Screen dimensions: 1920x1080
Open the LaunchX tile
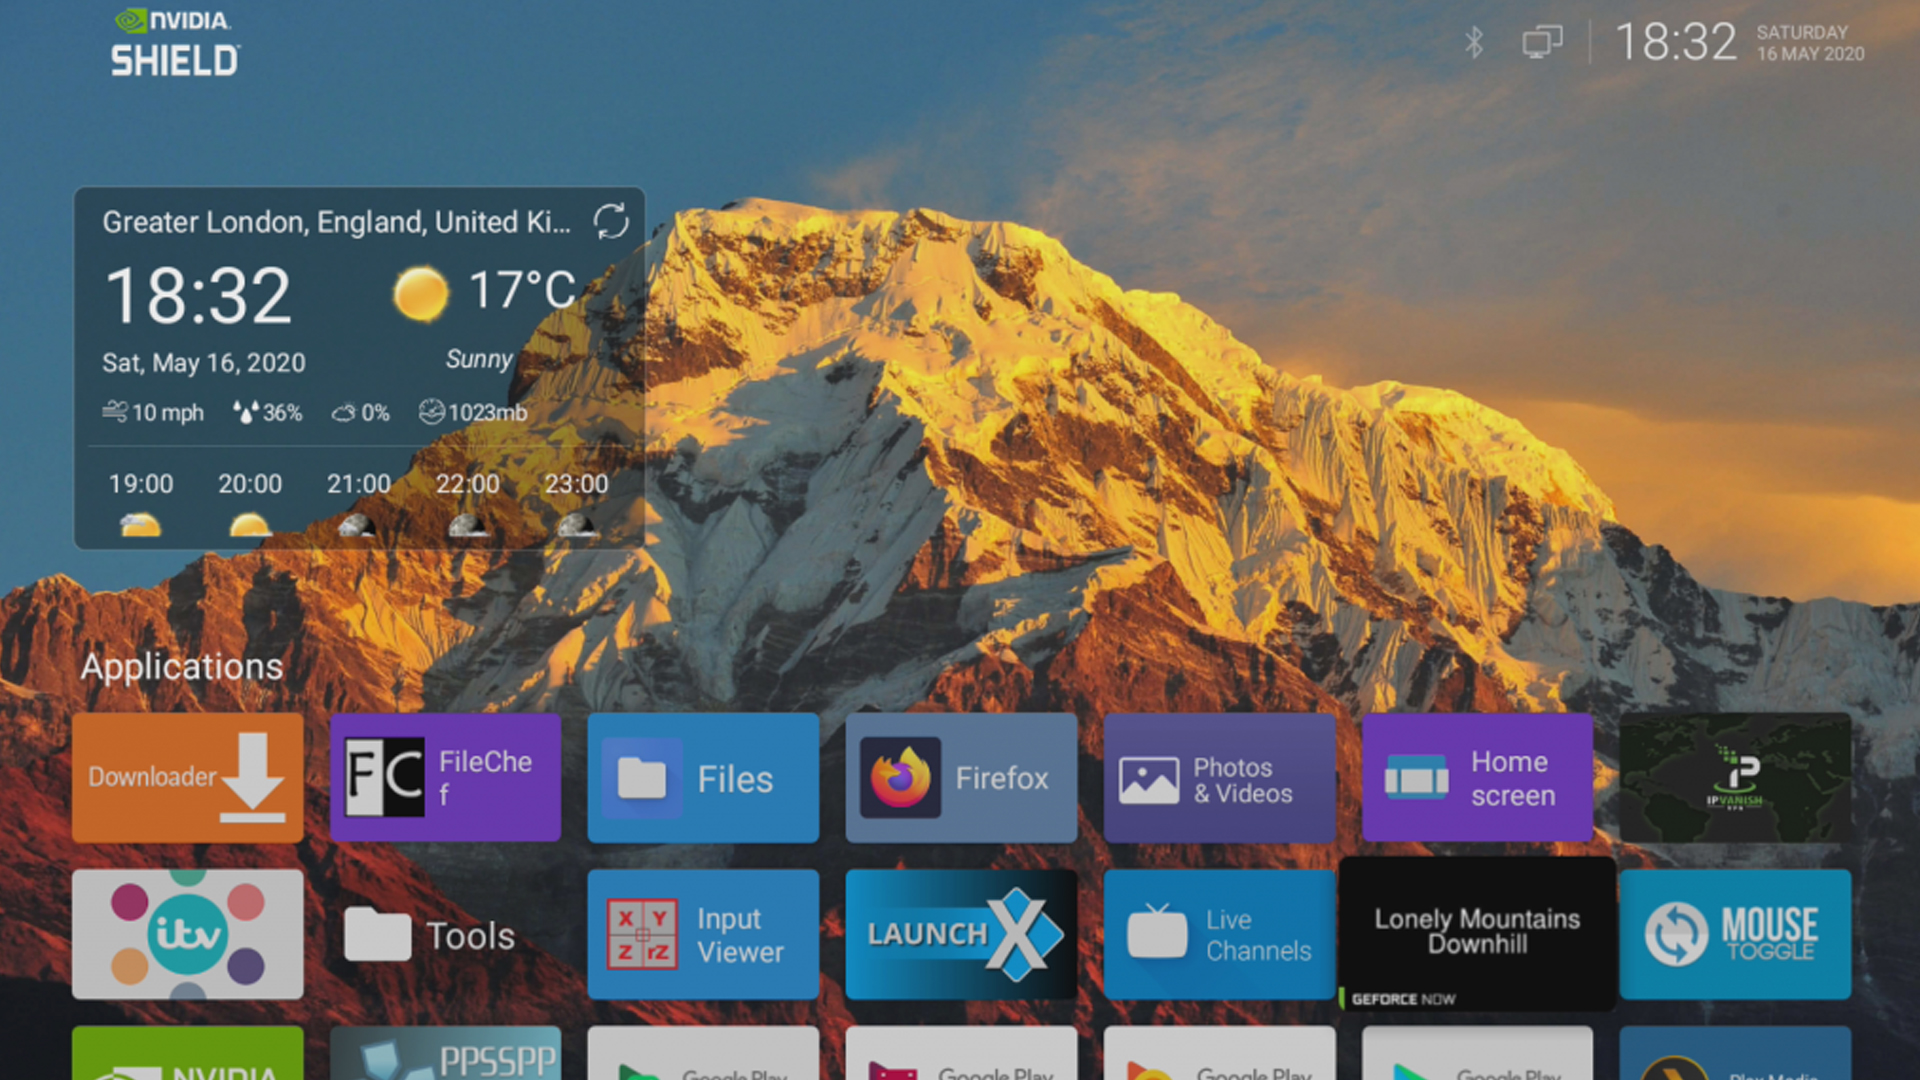click(x=961, y=934)
